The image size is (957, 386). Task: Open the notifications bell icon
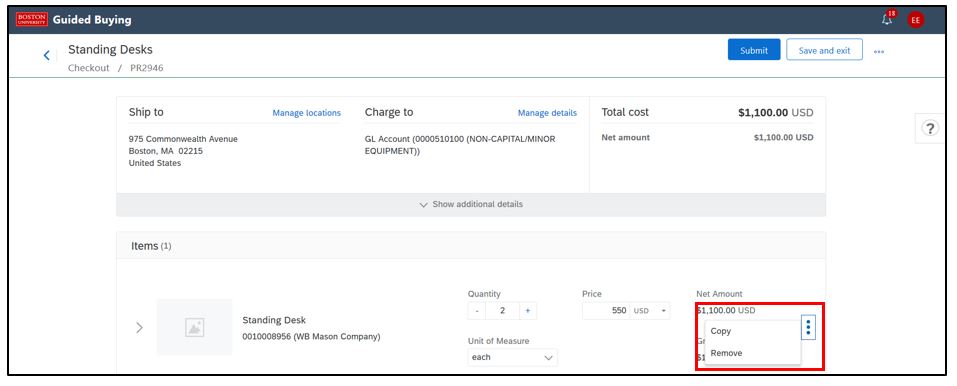pos(887,19)
